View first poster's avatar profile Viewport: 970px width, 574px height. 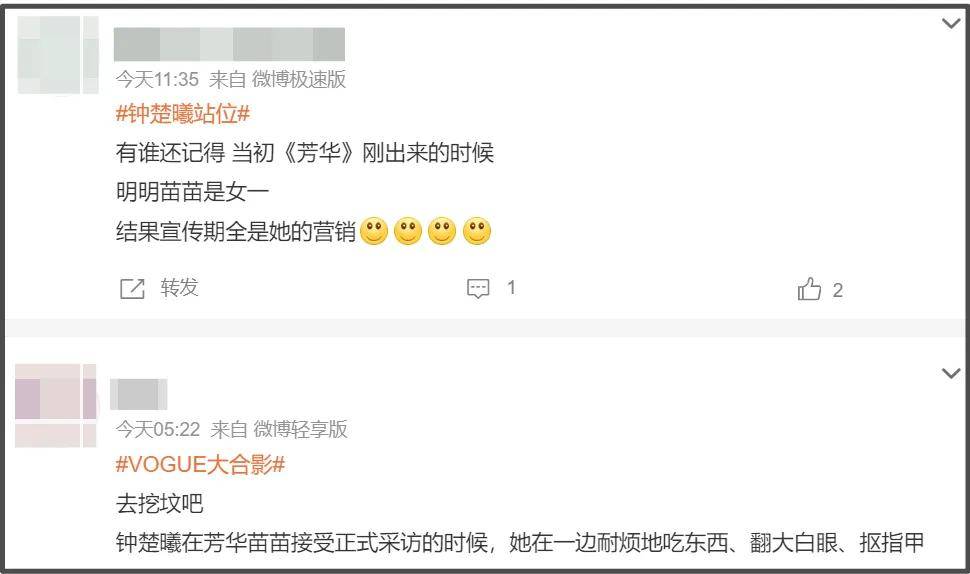coord(58,55)
